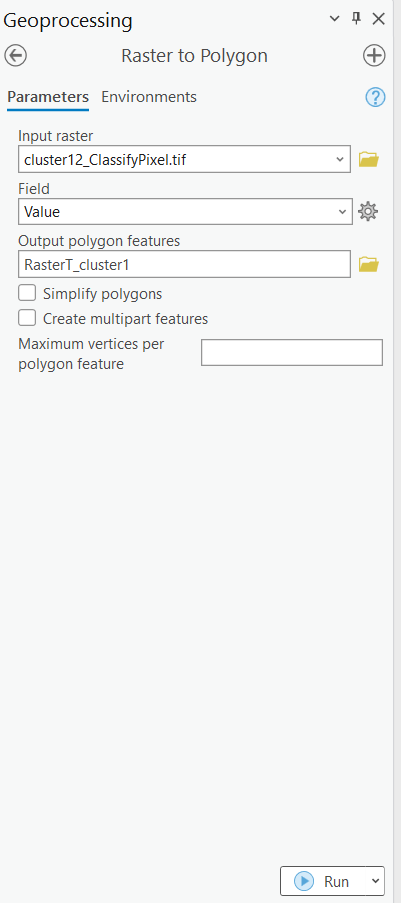Browse for output polygon features folder
The height and width of the screenshot is (903, 401).
369,264
